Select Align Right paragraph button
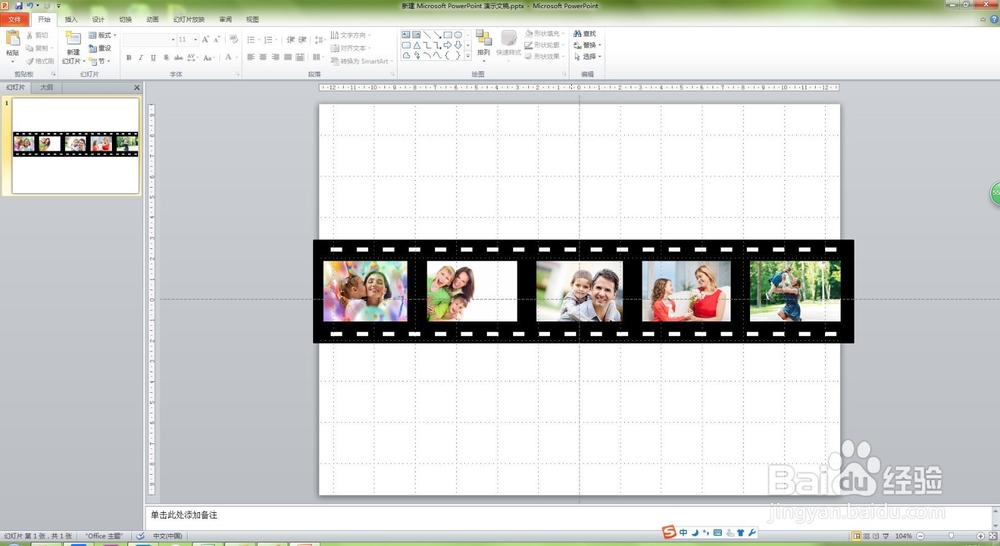 276,57
